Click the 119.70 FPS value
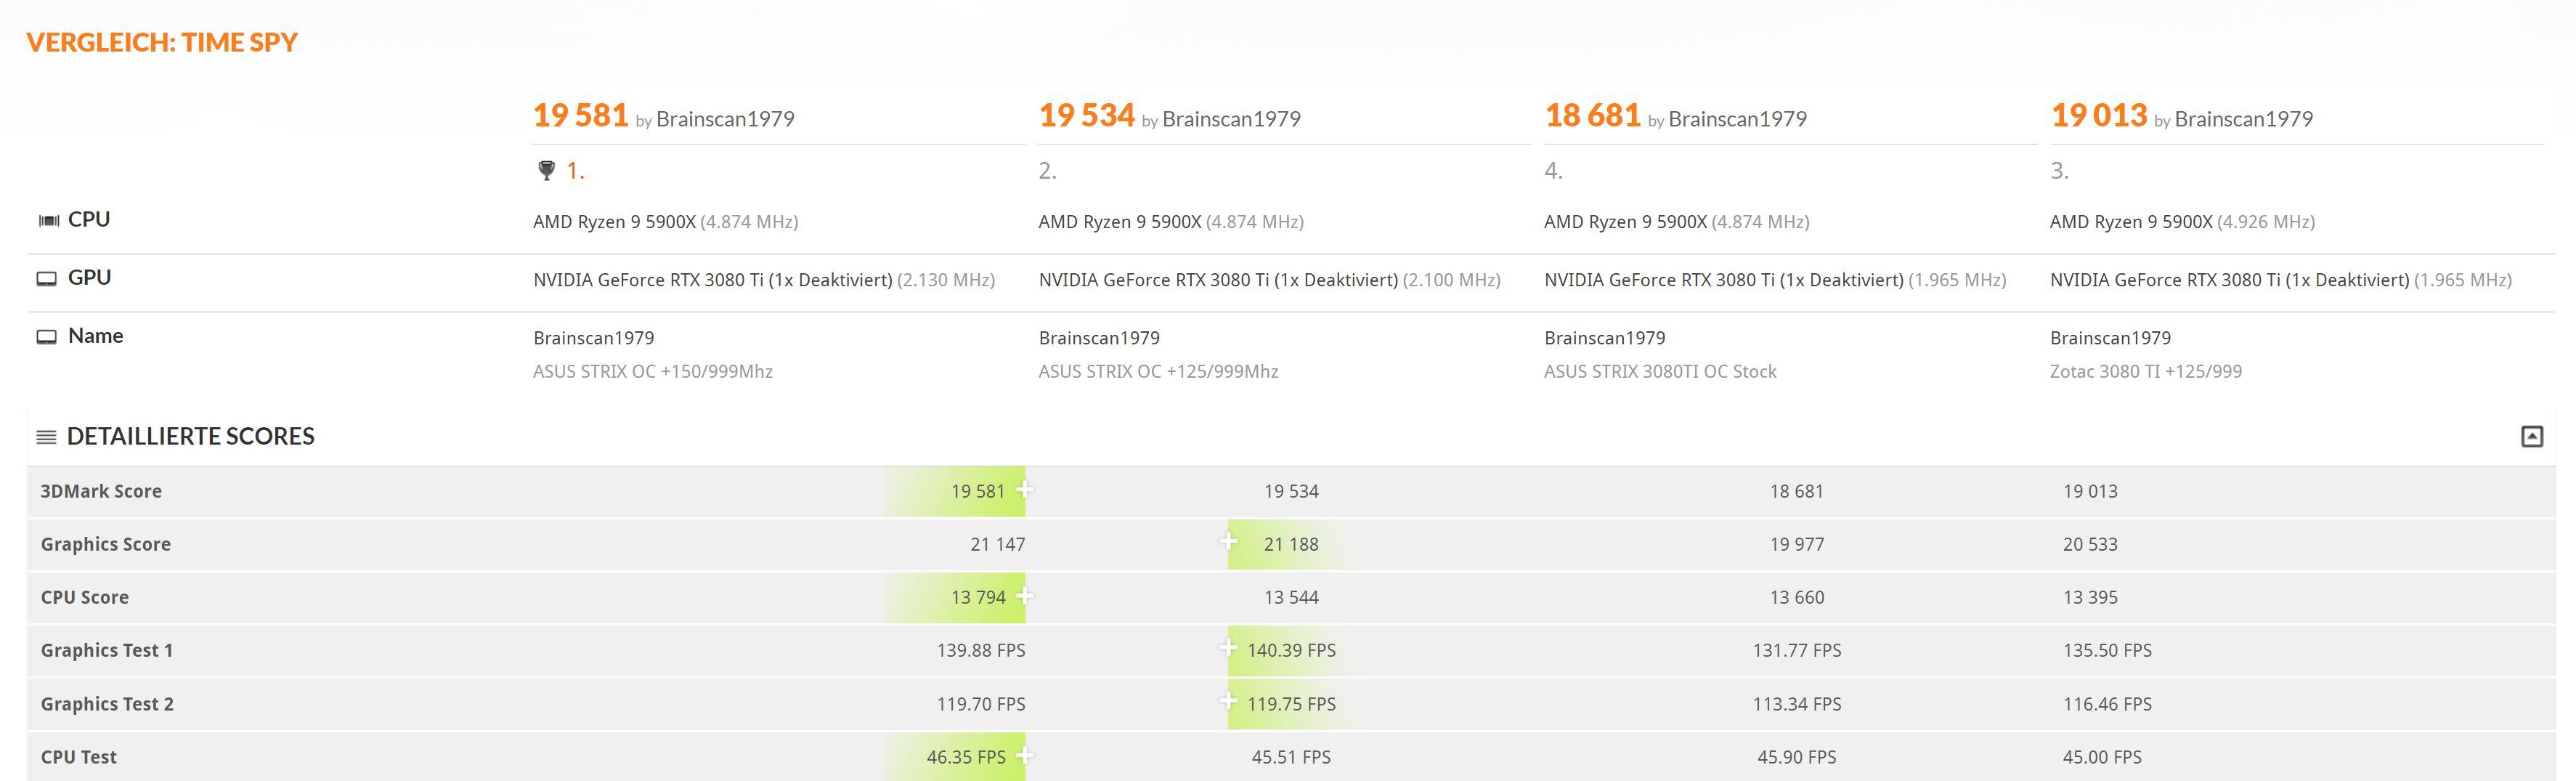 [981, 704]
